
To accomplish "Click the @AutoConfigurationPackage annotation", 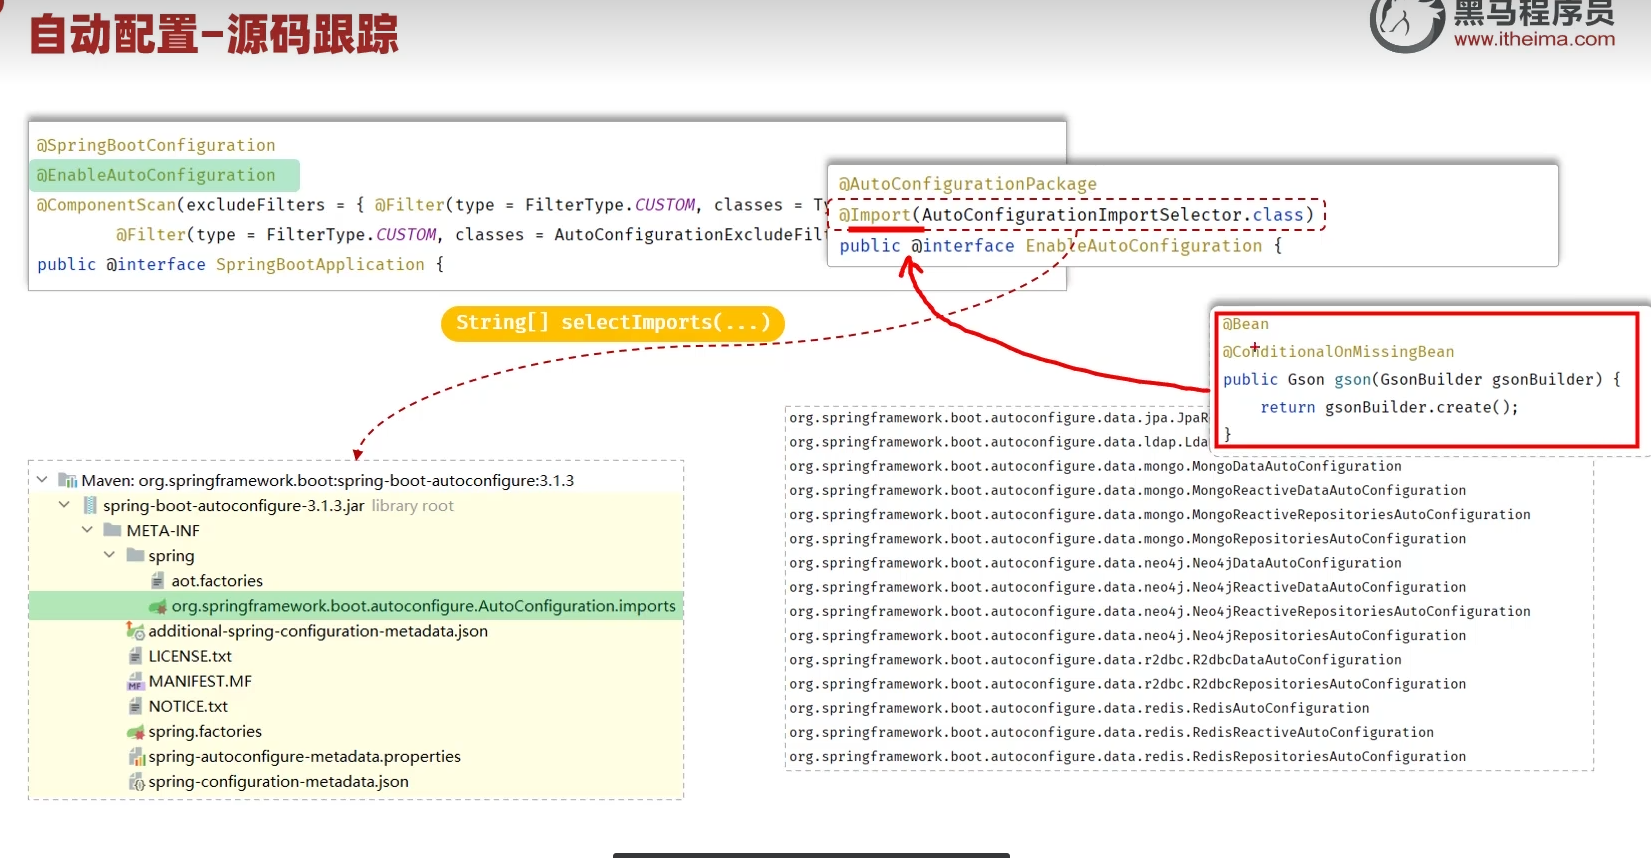I will 968,184.
